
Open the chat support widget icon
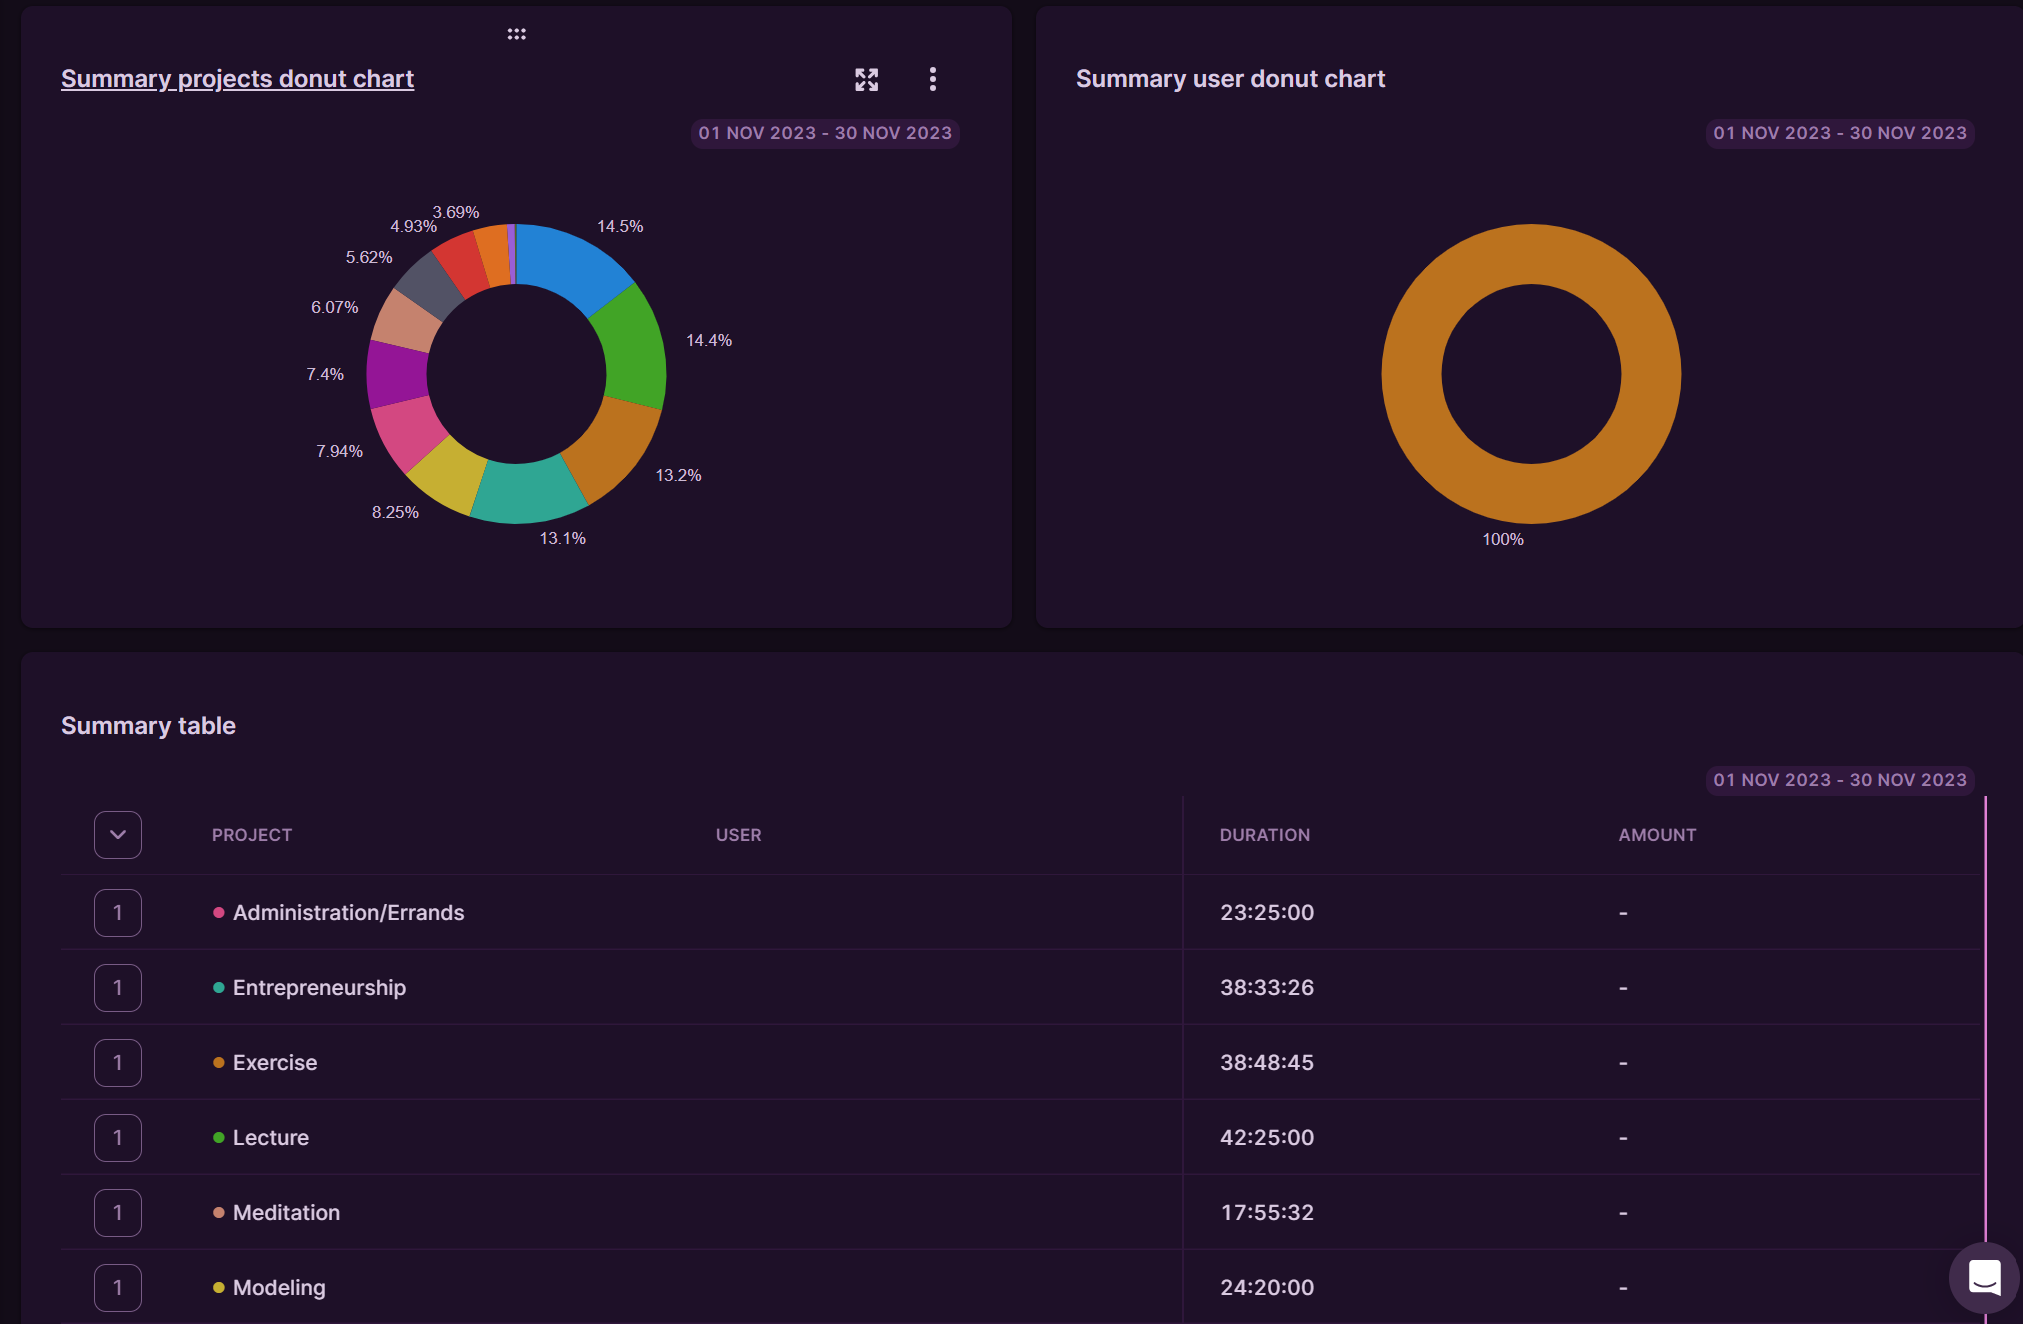coord(1984,1277)
